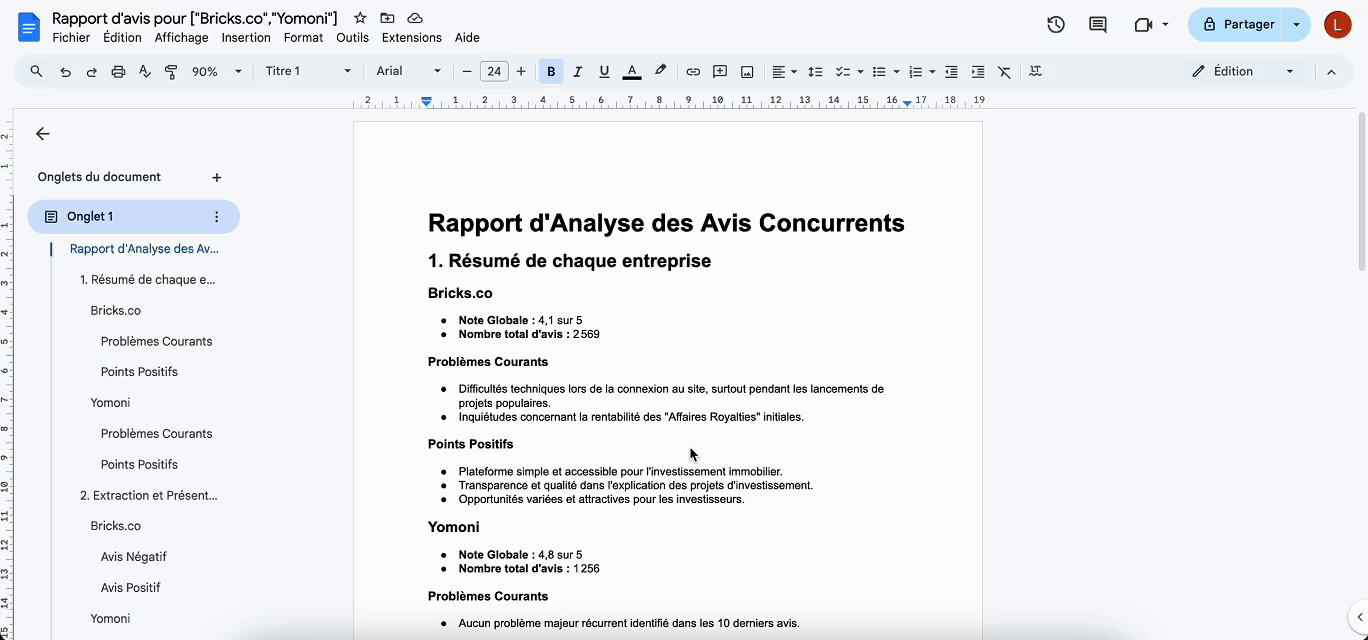Decrease the paragraph indent
Viewport: 1368px width, 640px height.
(951, 71)
